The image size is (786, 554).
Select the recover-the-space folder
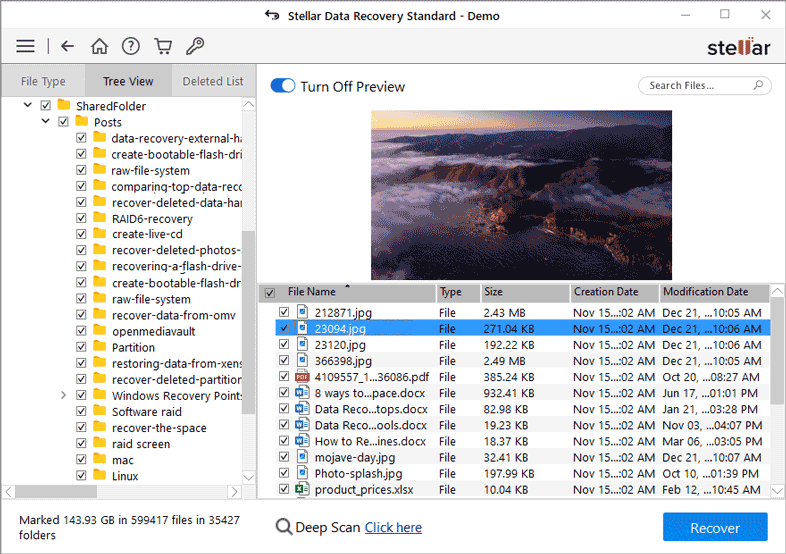pyautogui.click(x=159, y=428)
